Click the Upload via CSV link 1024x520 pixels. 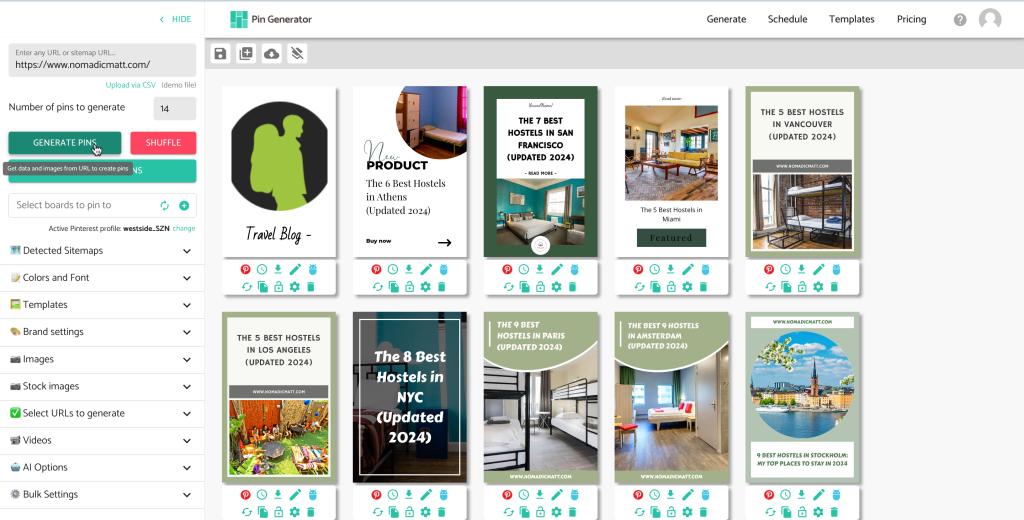[131, 85]
